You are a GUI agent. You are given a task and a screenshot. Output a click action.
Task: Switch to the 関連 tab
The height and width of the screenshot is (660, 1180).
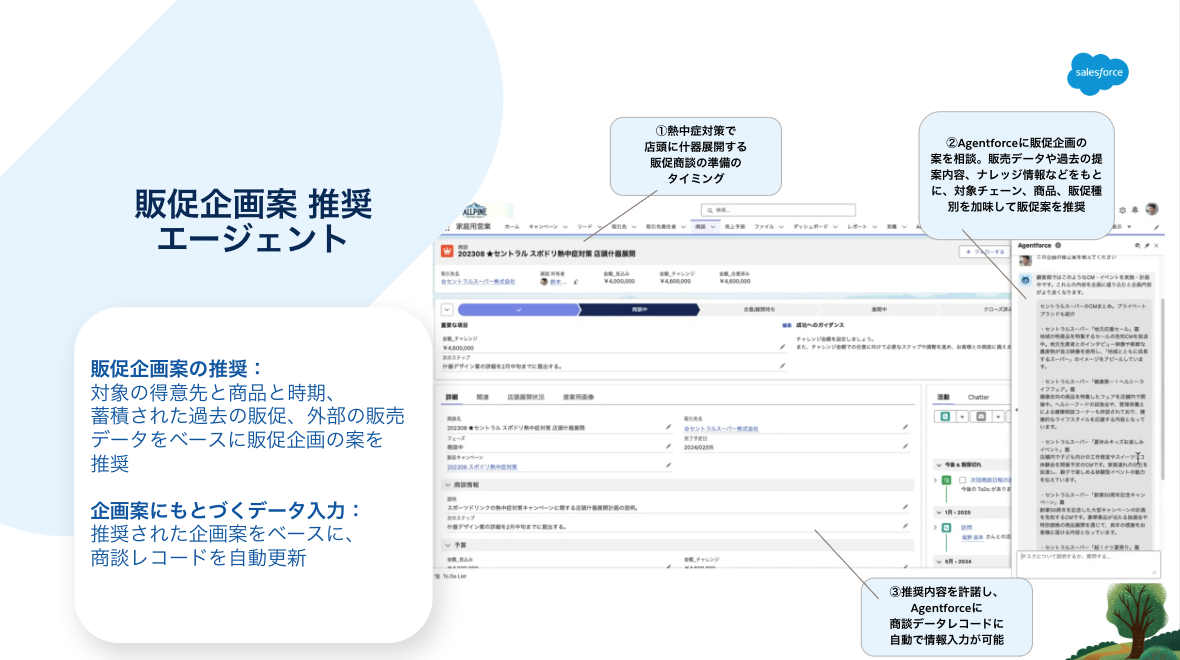482,397
